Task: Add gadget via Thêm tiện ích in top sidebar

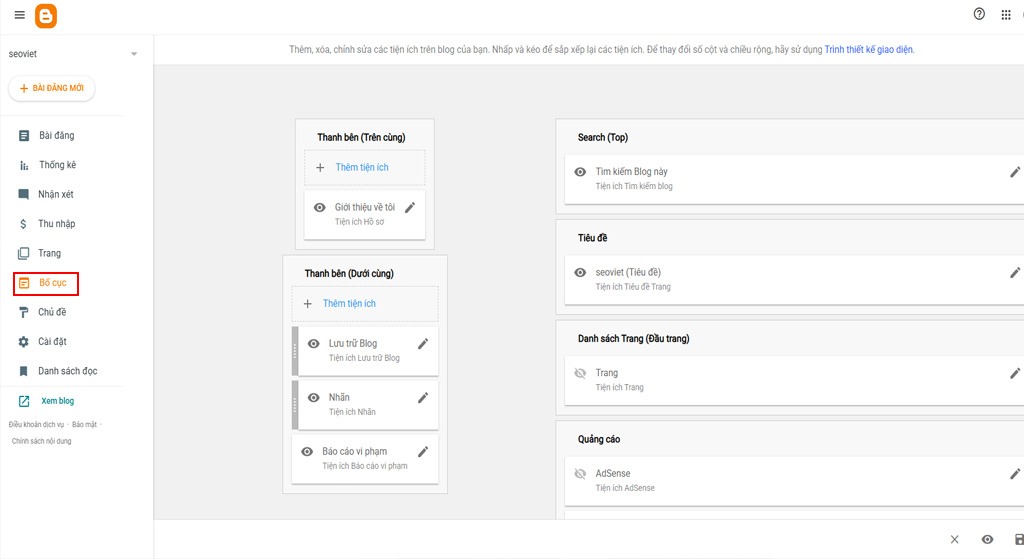Action: coord(364,168)
